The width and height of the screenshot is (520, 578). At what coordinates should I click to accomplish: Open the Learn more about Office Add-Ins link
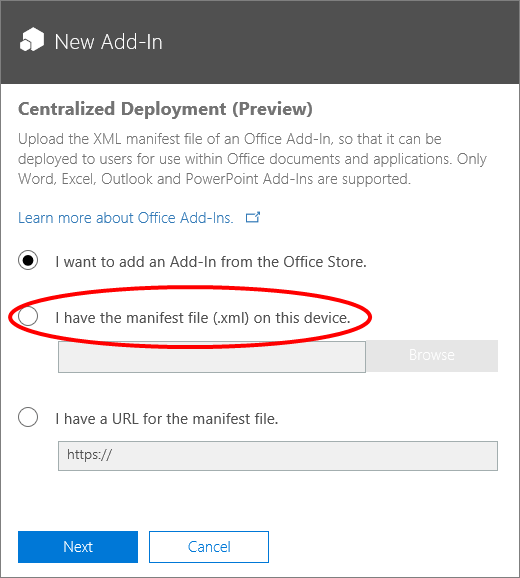pyautogui.click(x=126, y=218)
